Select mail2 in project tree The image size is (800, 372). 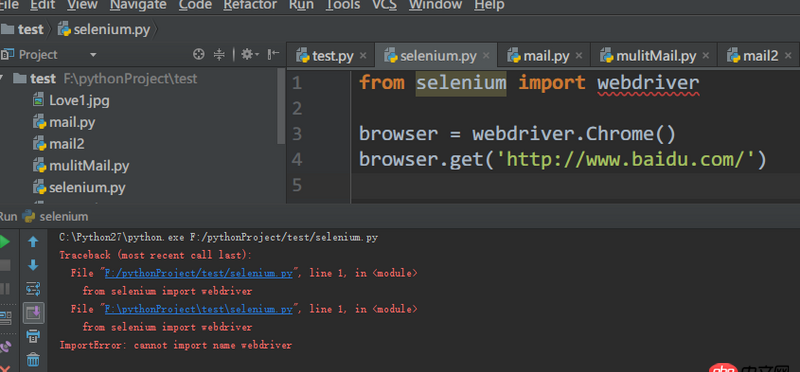58,144
